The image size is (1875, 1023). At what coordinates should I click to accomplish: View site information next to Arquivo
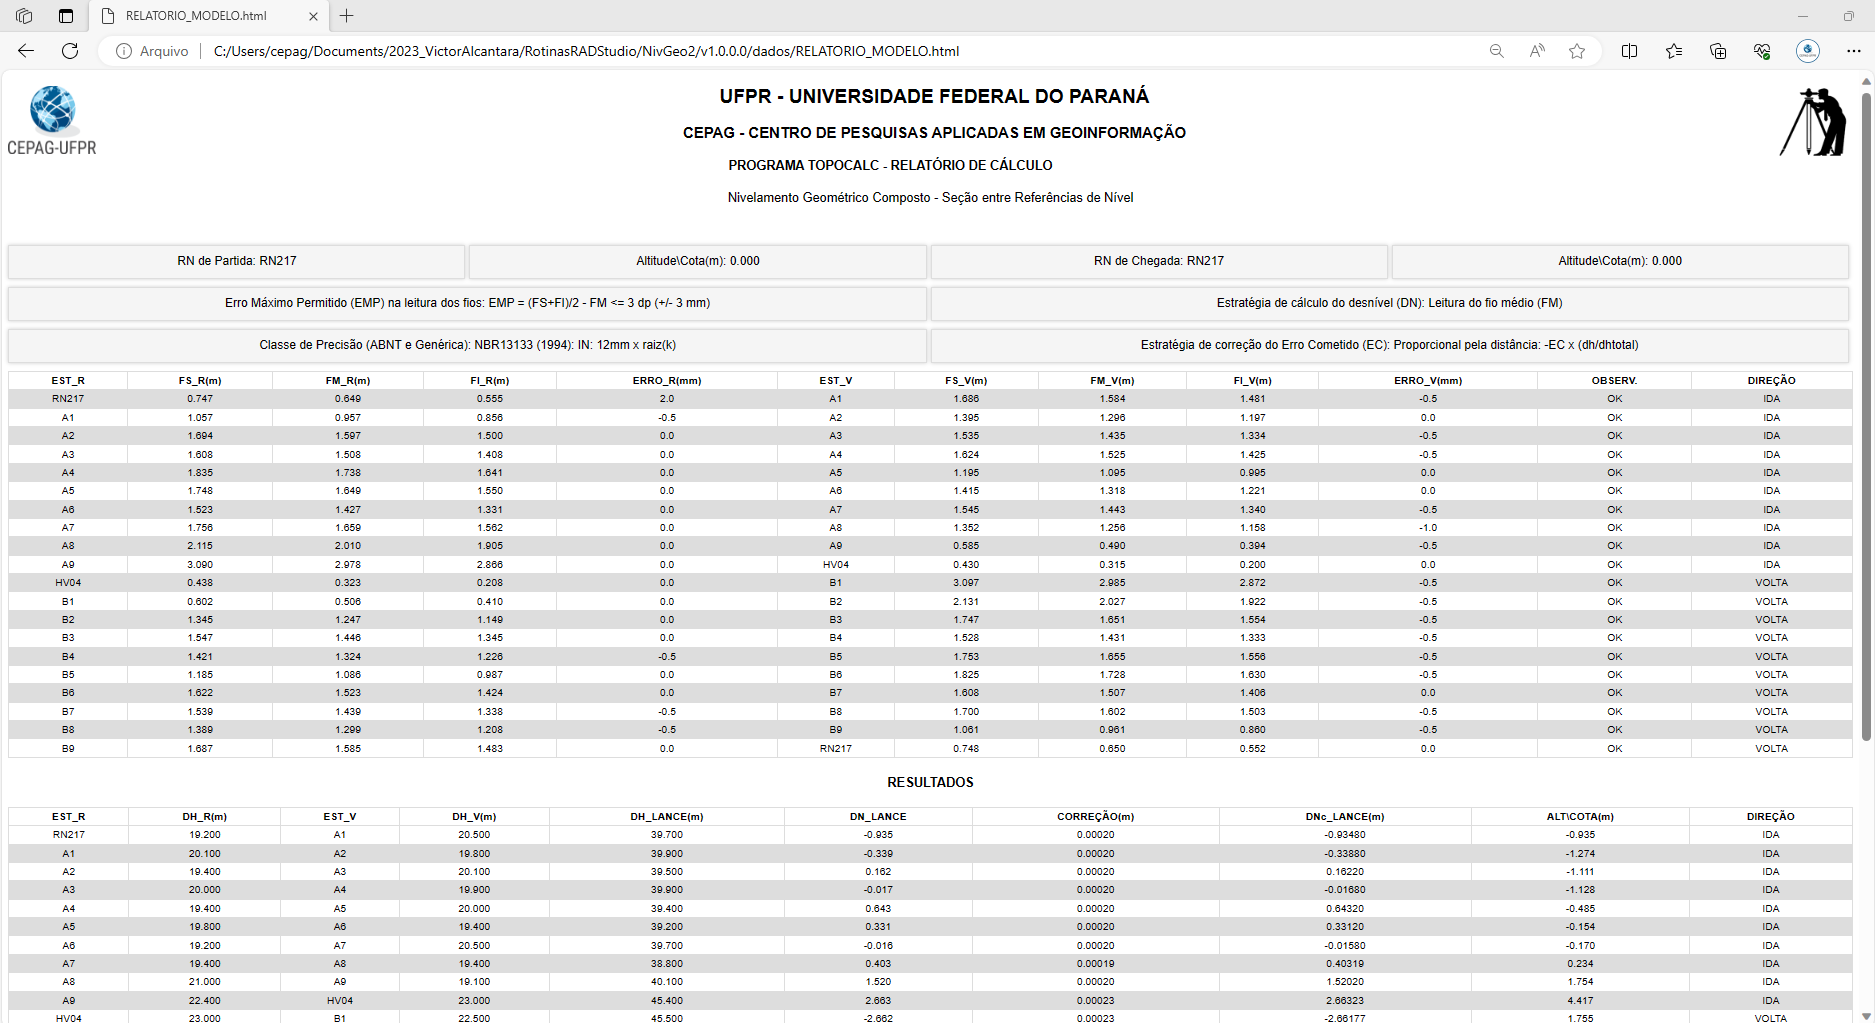point(124,51)
